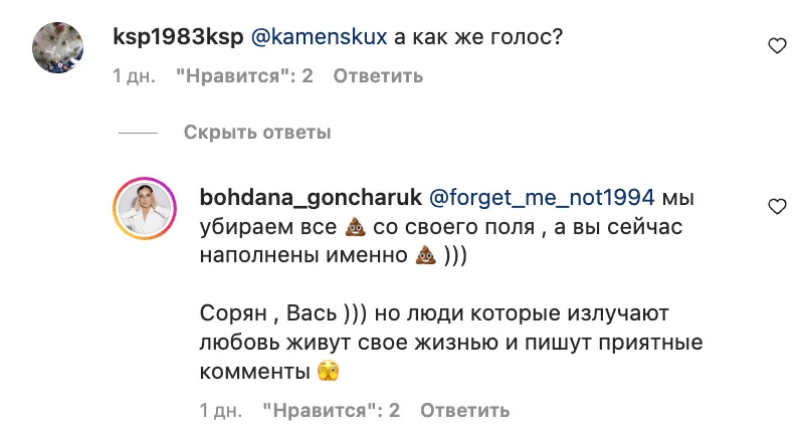Collapse replies via "Скрыть ответы"

click(257, 132)
